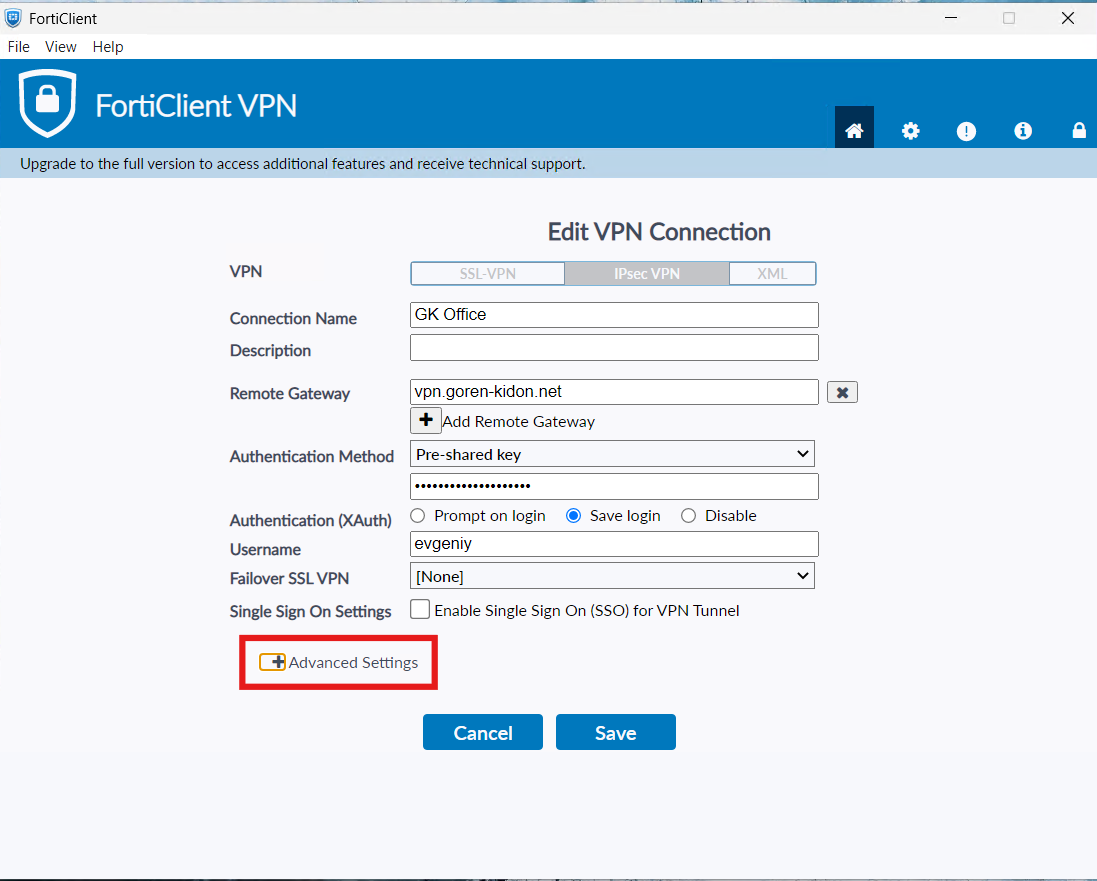Open Failover SSL VPN dropdown

[612, 576]
